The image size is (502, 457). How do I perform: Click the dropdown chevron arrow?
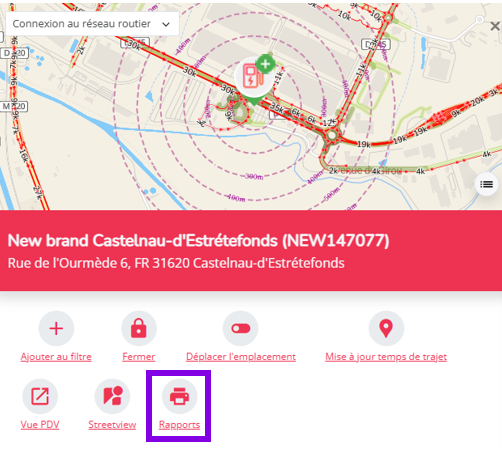166,24
